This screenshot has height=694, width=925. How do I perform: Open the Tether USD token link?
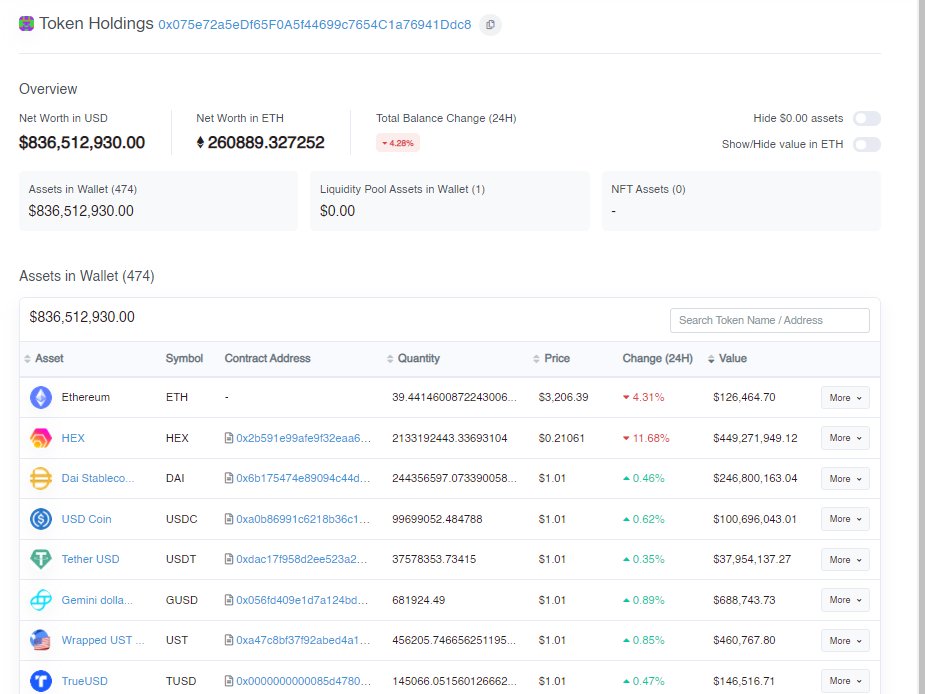[x=90, y=559]
